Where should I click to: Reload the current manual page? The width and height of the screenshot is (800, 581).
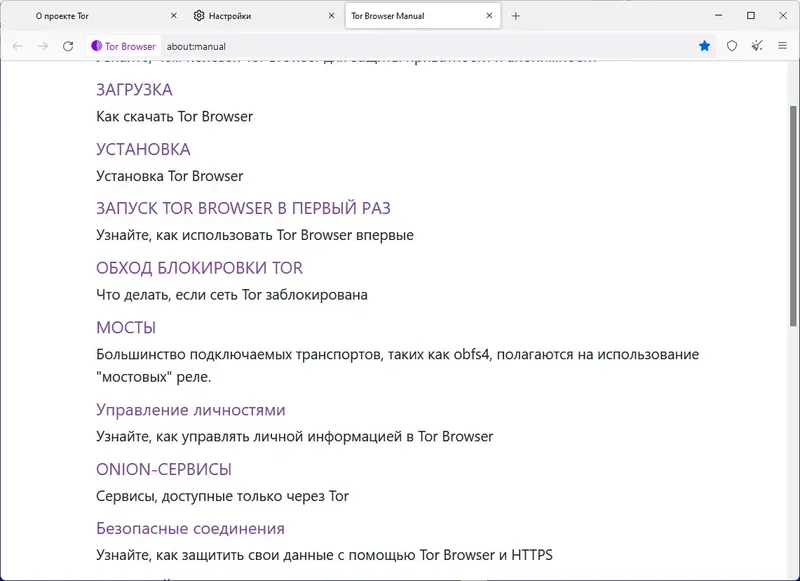pyautogui.click(x=68, y=46)
